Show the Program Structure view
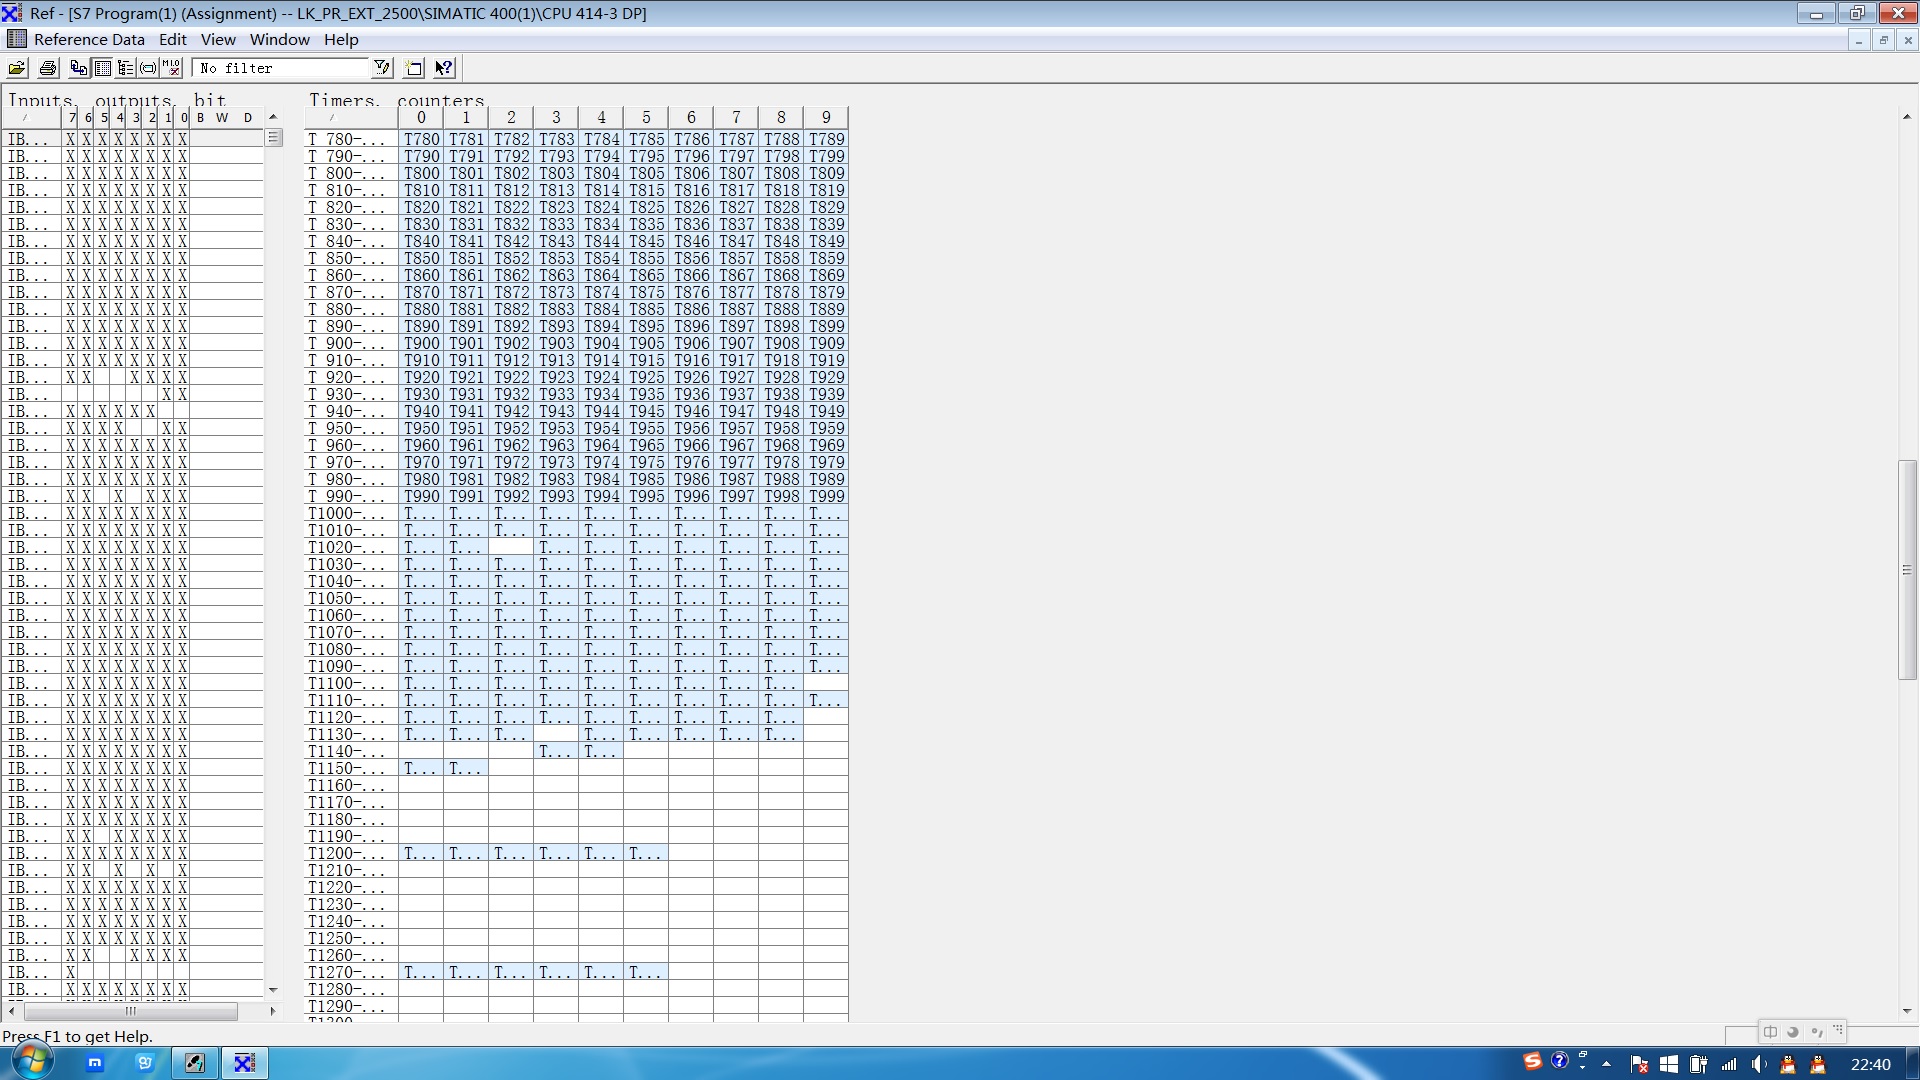This screenshot has height=1080, width=1920. coord(125,68)
